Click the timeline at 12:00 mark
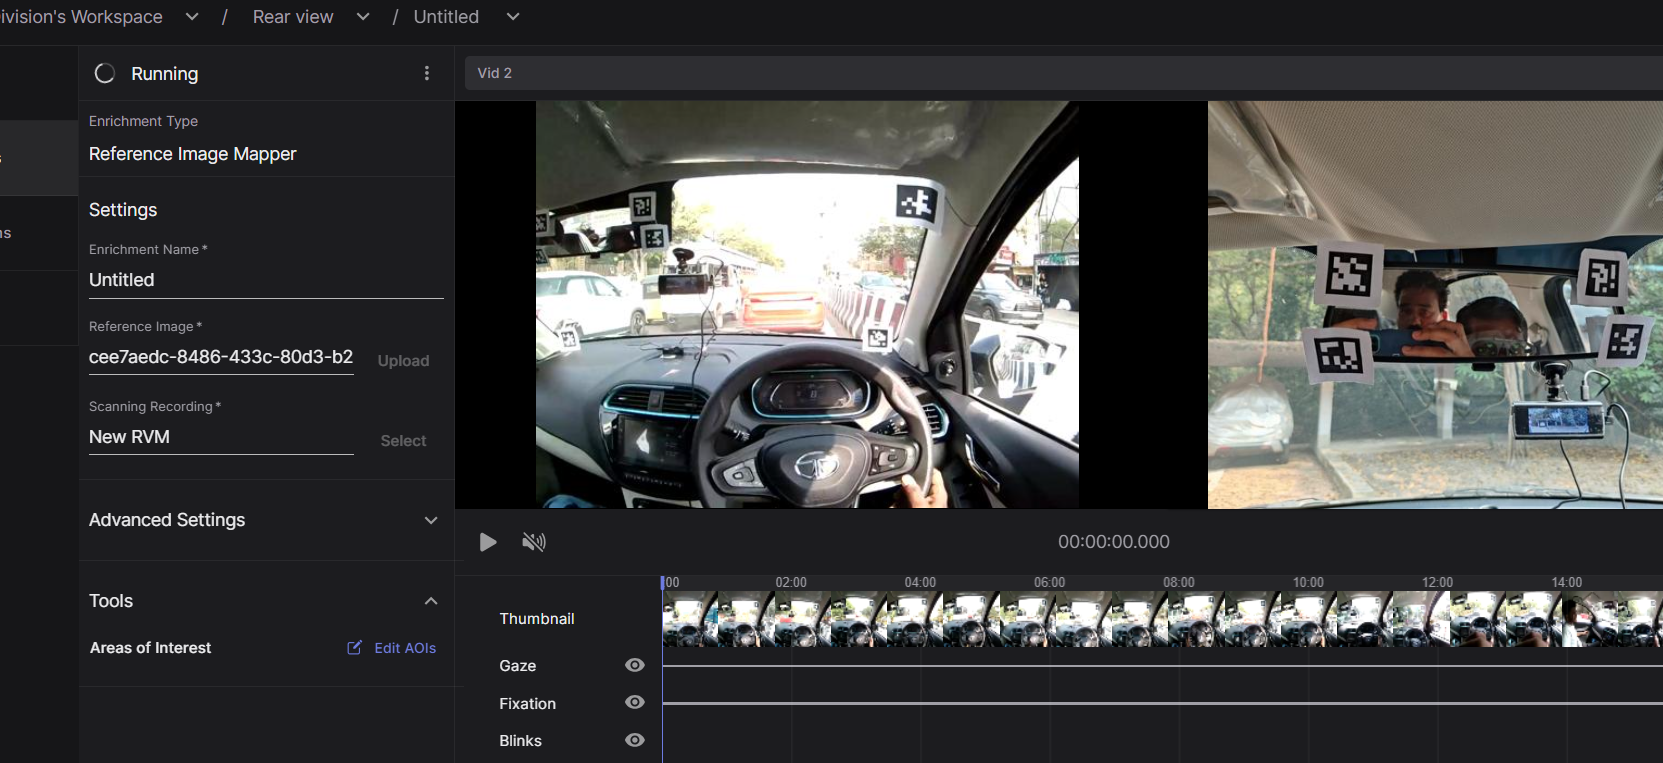Image resolution: width=1663 pixels, height=763 pixels. tap(1438, 582)
